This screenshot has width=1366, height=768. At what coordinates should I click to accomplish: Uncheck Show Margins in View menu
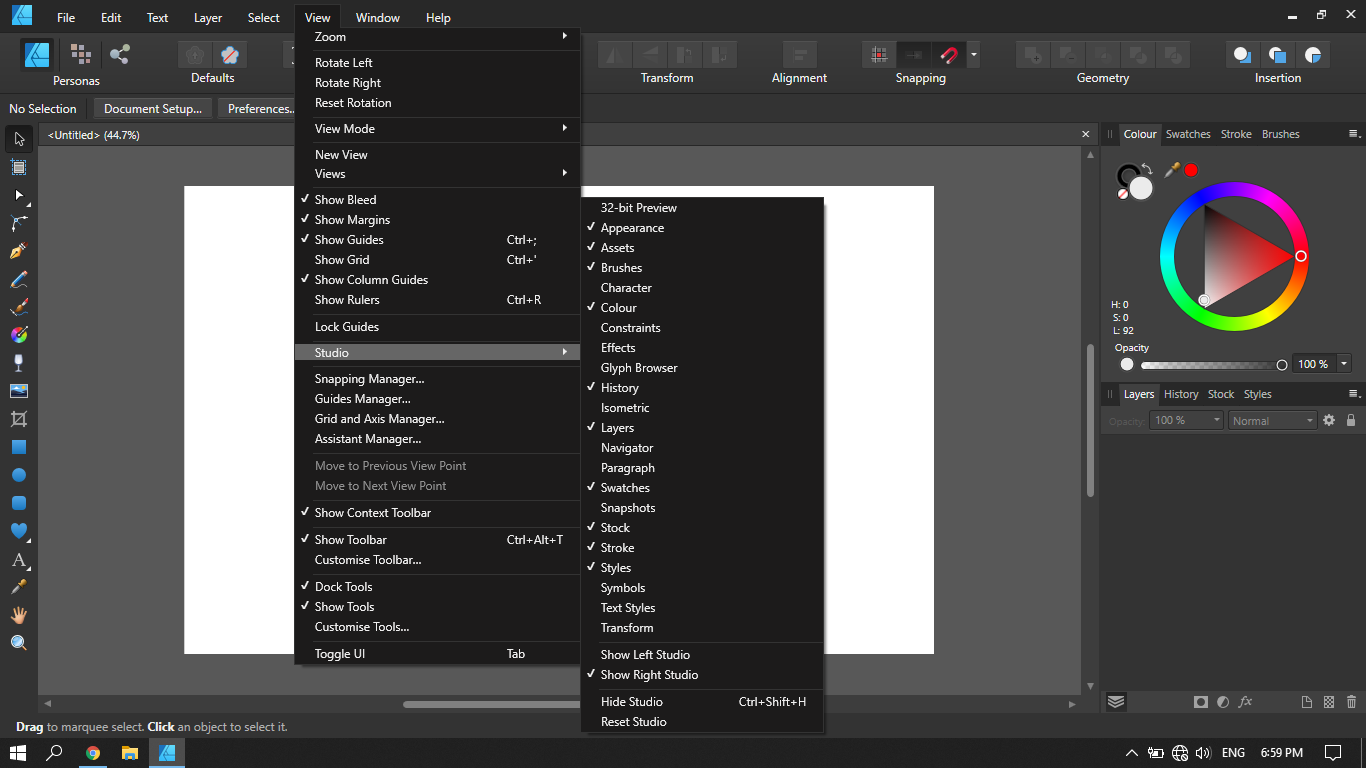point(352,219)
